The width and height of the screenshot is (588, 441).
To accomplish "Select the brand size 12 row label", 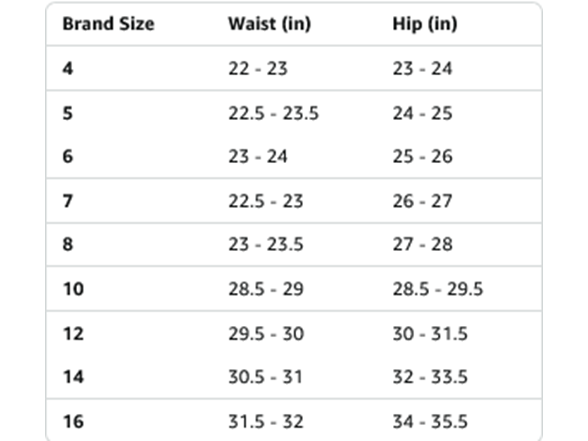I will pyautogui.click(x=73, y=333).
